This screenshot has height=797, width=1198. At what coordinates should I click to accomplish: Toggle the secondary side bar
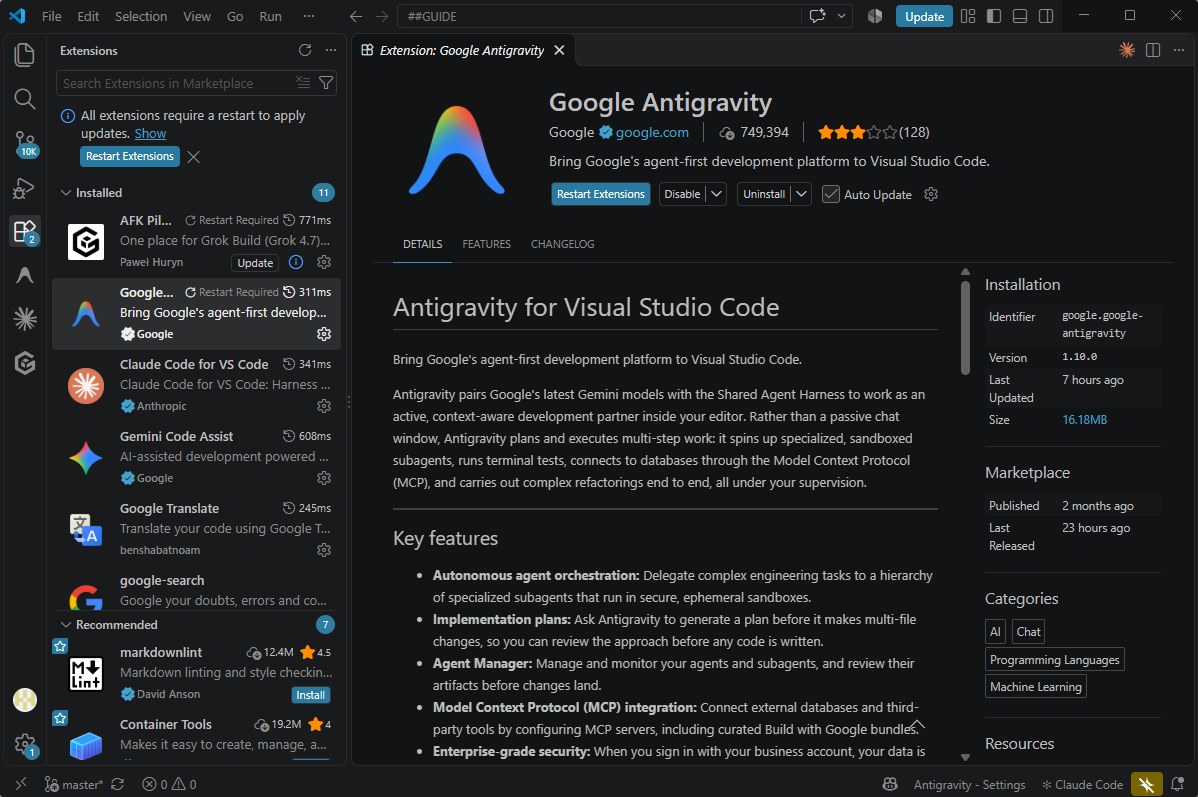pos(1046,16)
